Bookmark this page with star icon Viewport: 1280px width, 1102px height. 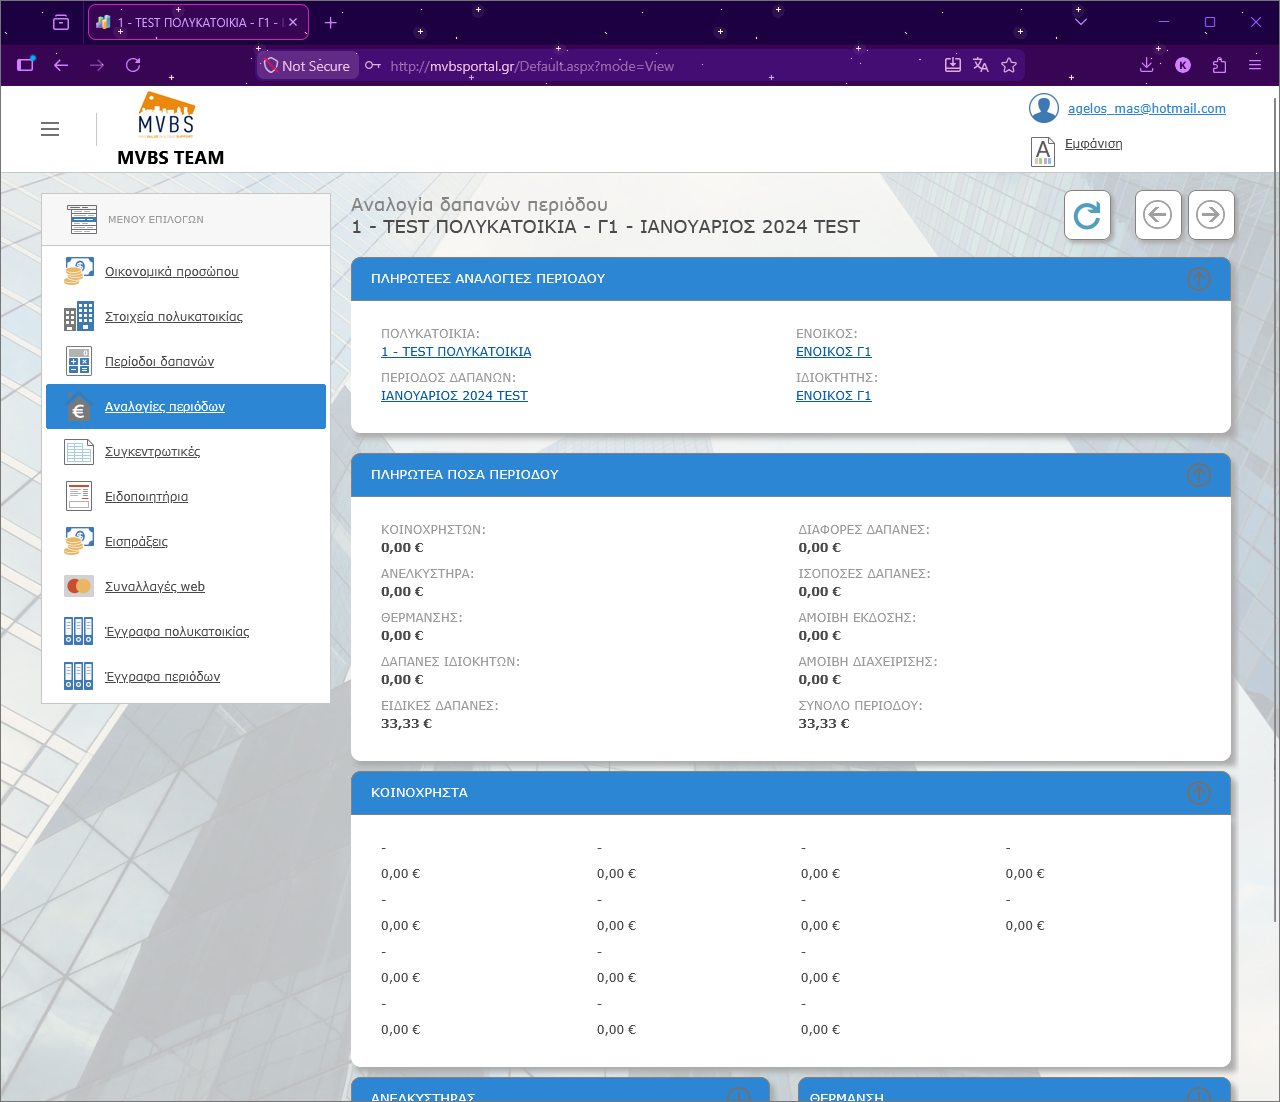[1009, 65]
